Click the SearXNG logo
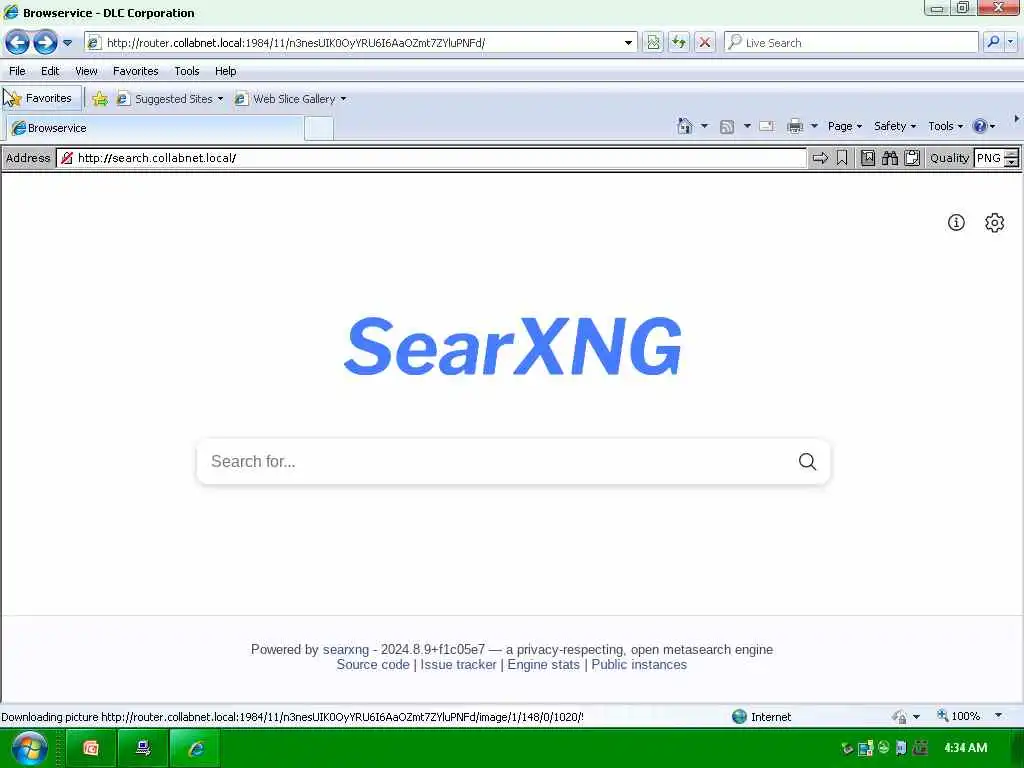1024x768 pixels. coord(513,346)
